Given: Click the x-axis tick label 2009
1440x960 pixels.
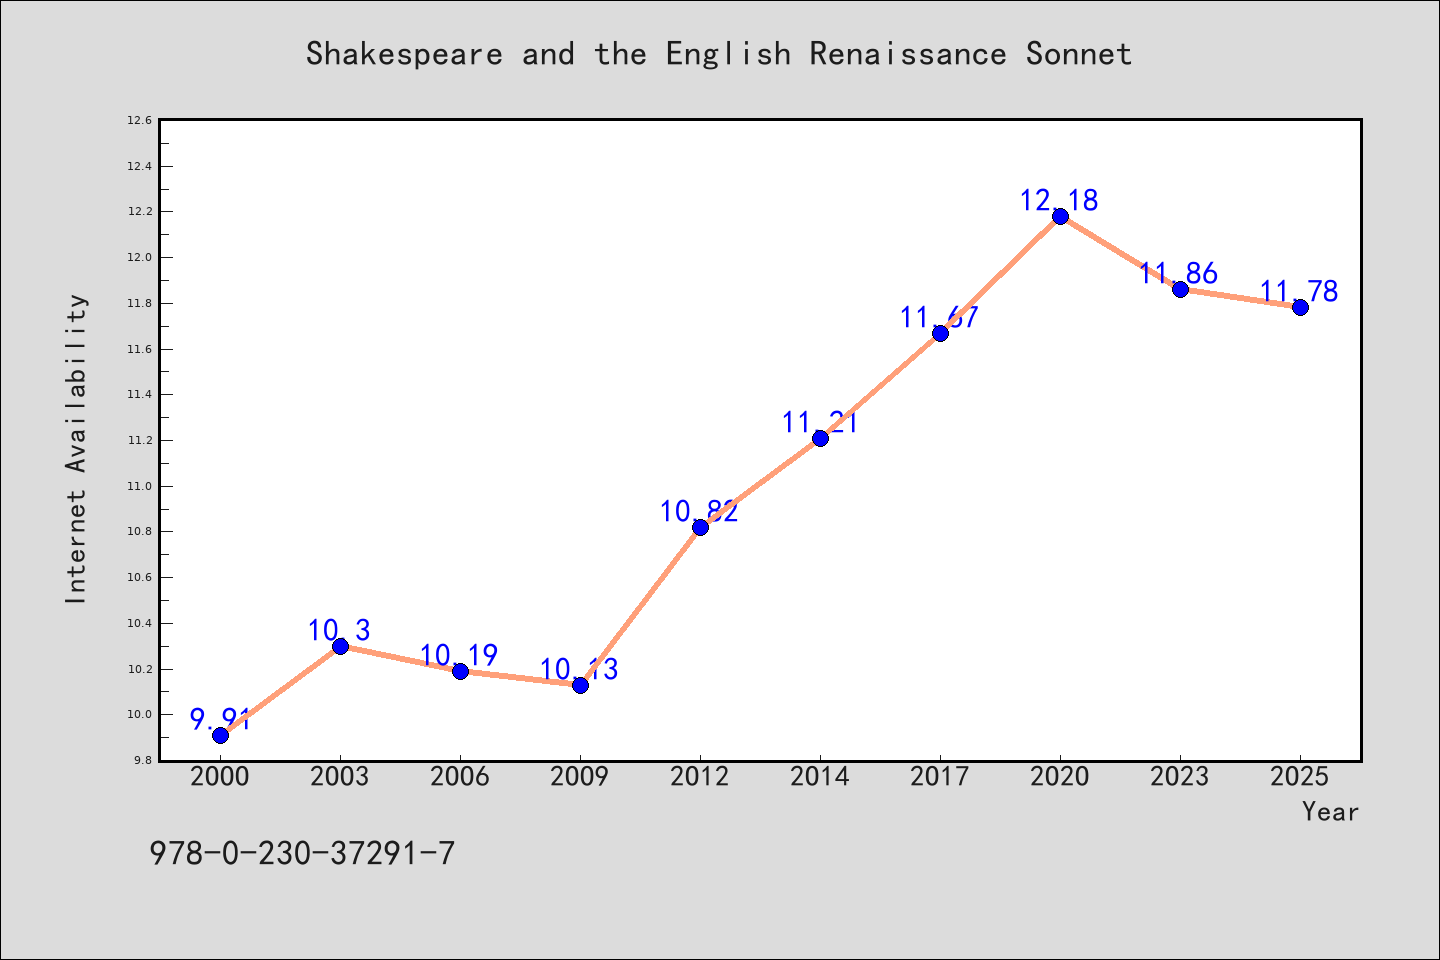Looking at the screenshot, I should [580, 776].
